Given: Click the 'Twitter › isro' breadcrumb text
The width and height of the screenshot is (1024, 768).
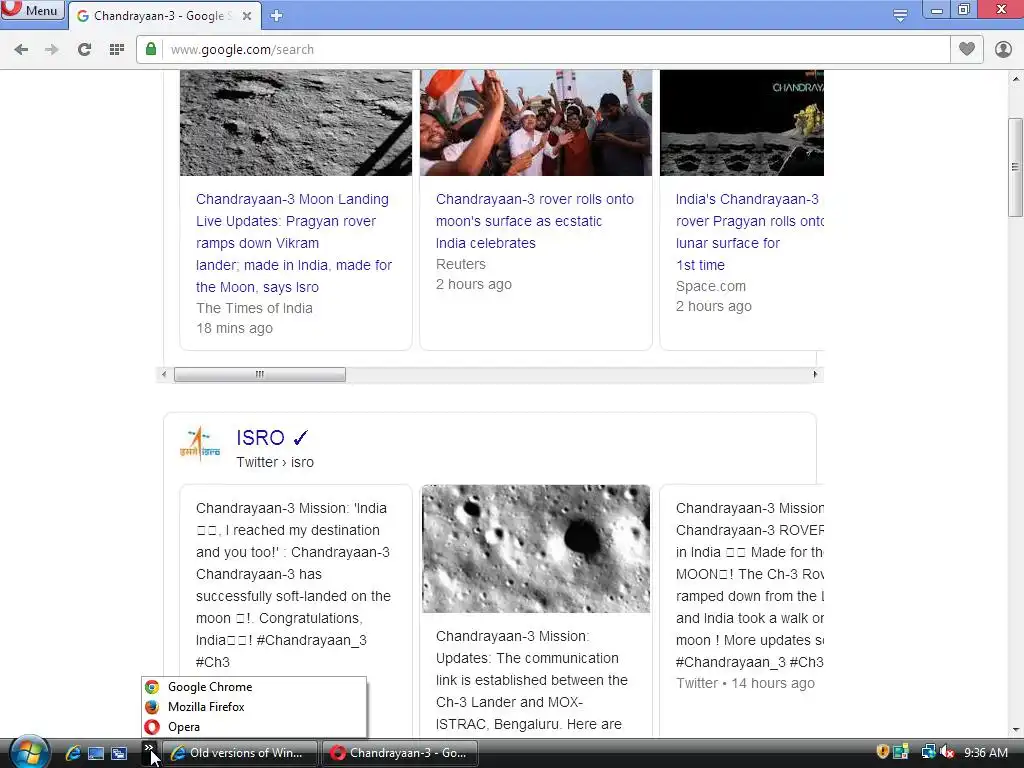Looking at the screenshot, I should tap(275, 462).
